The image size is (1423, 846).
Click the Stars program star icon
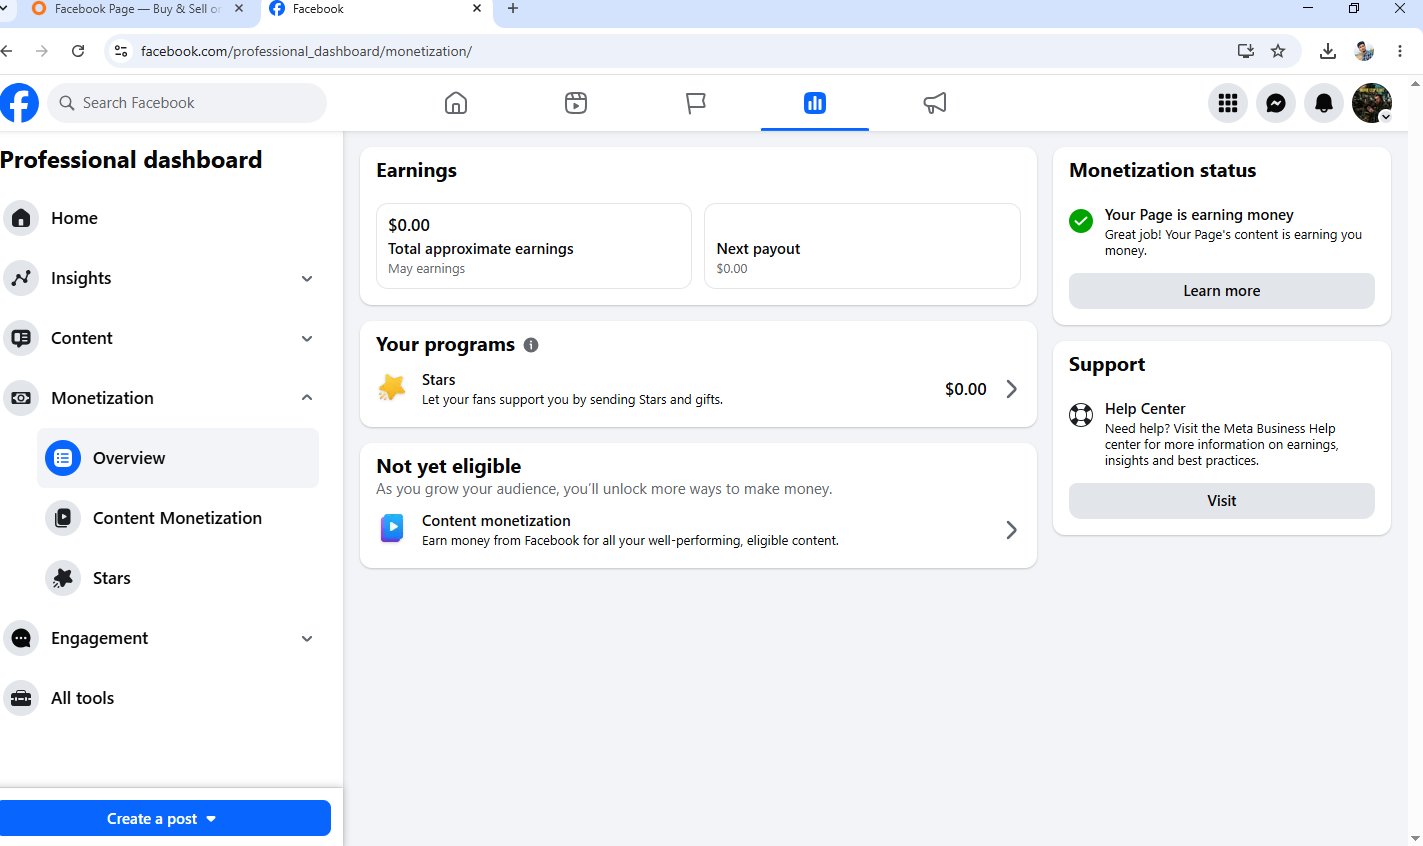click(392, 388)
